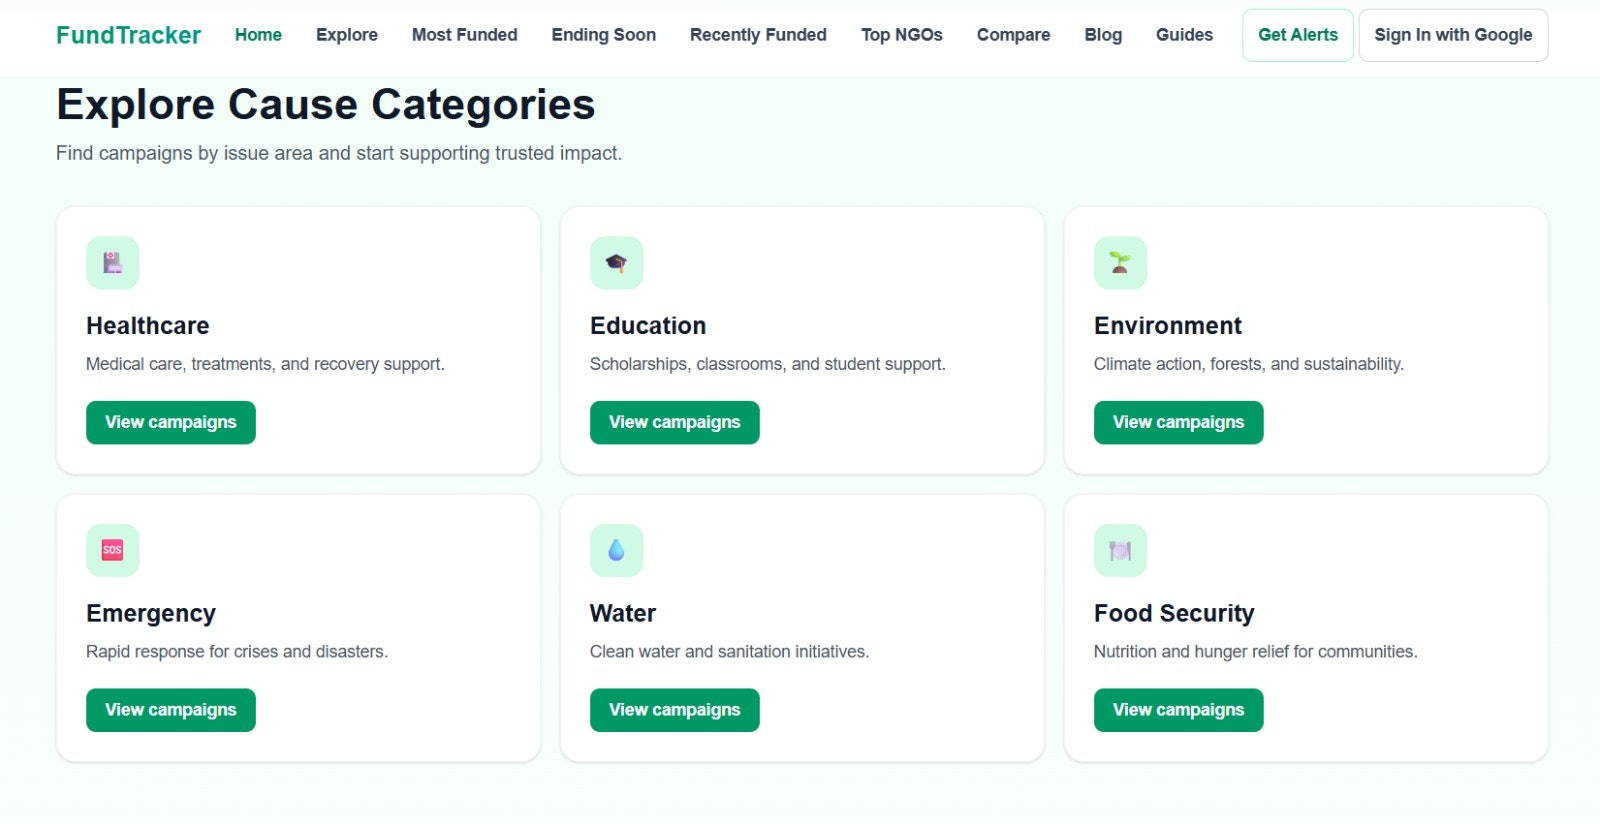Select the Food Security card heading
Screen dimensions: 1600x824
tap(1173, 613)
